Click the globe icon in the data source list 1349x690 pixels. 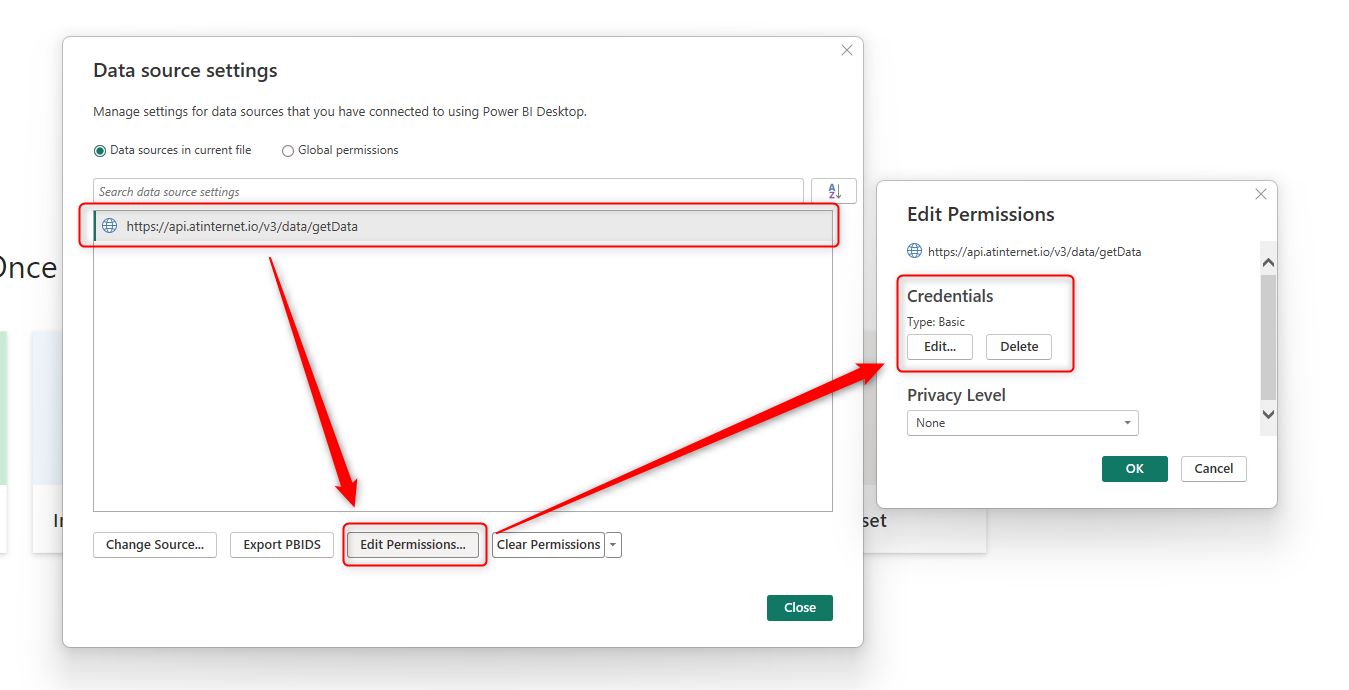click(x=110, y=226)
